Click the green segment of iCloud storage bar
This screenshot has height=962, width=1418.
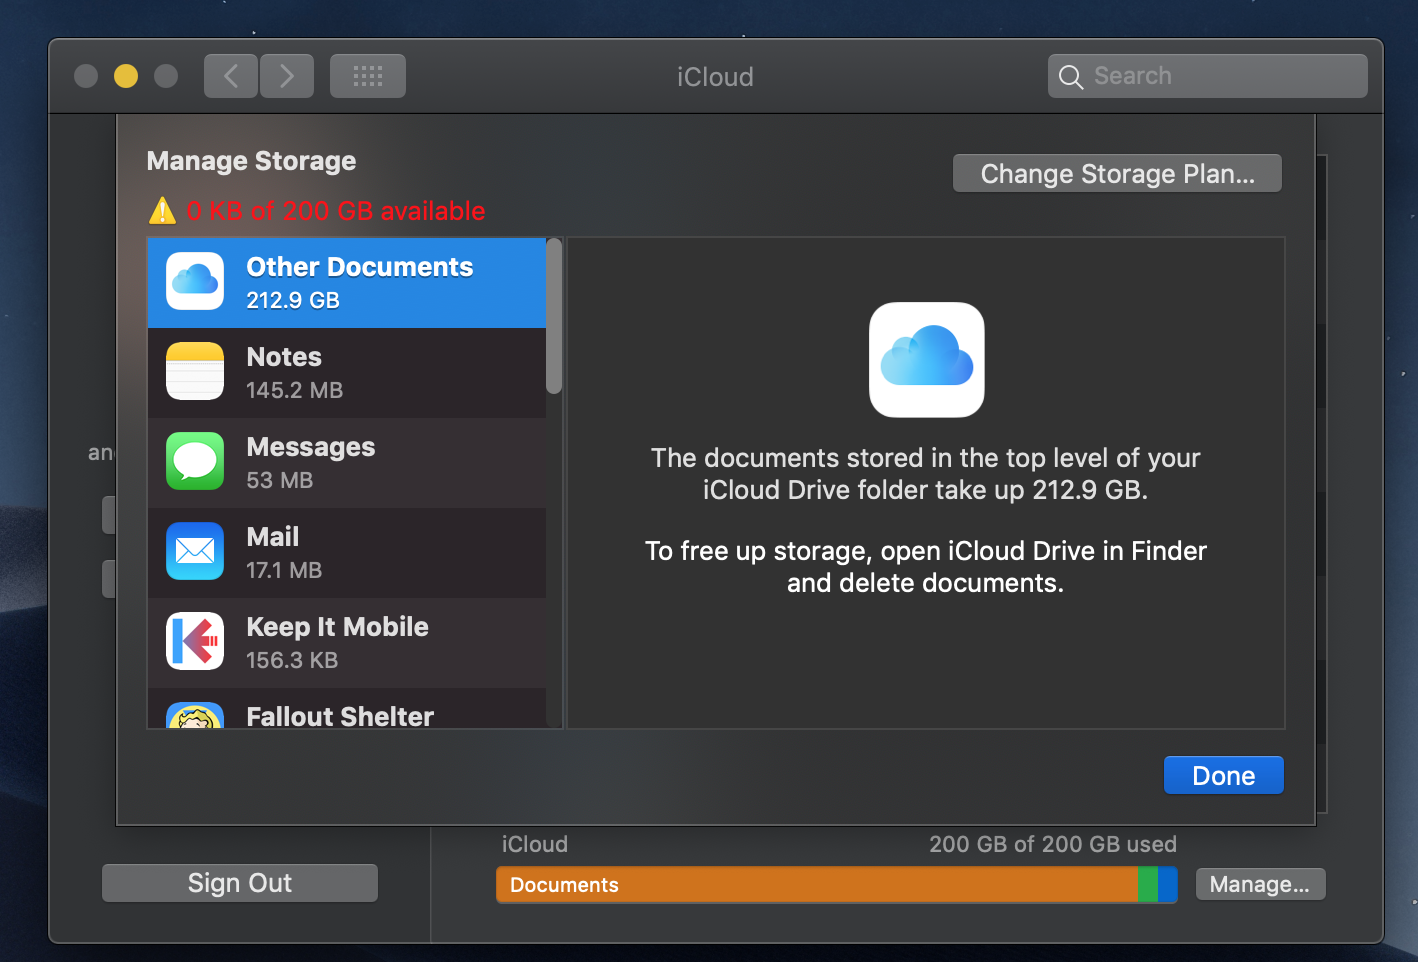(x=1148, y=885)
